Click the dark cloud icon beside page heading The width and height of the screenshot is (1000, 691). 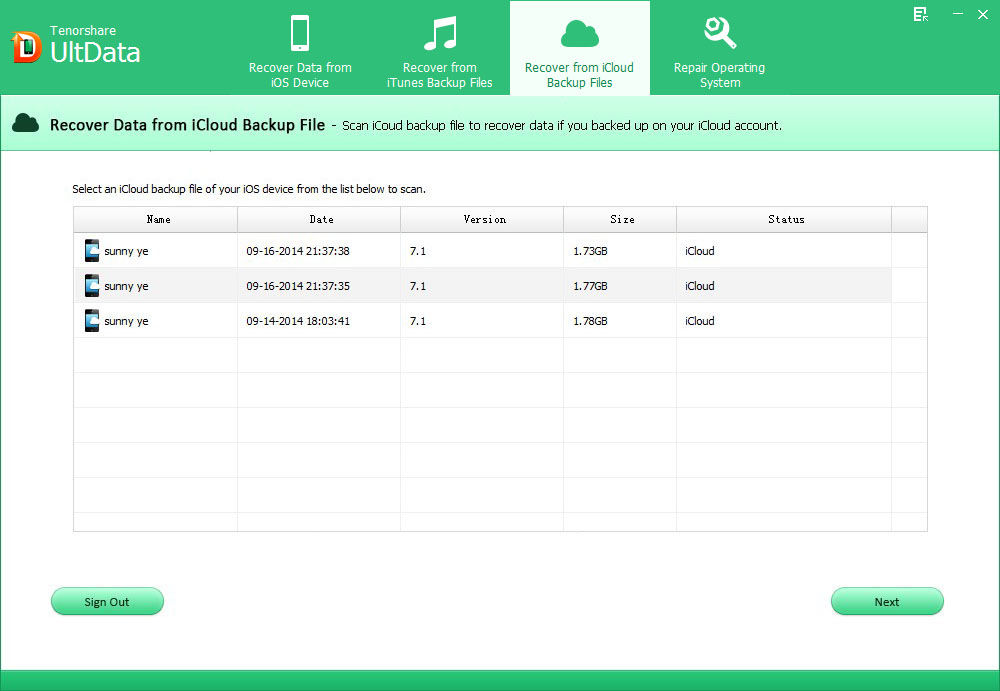point(26,123)
